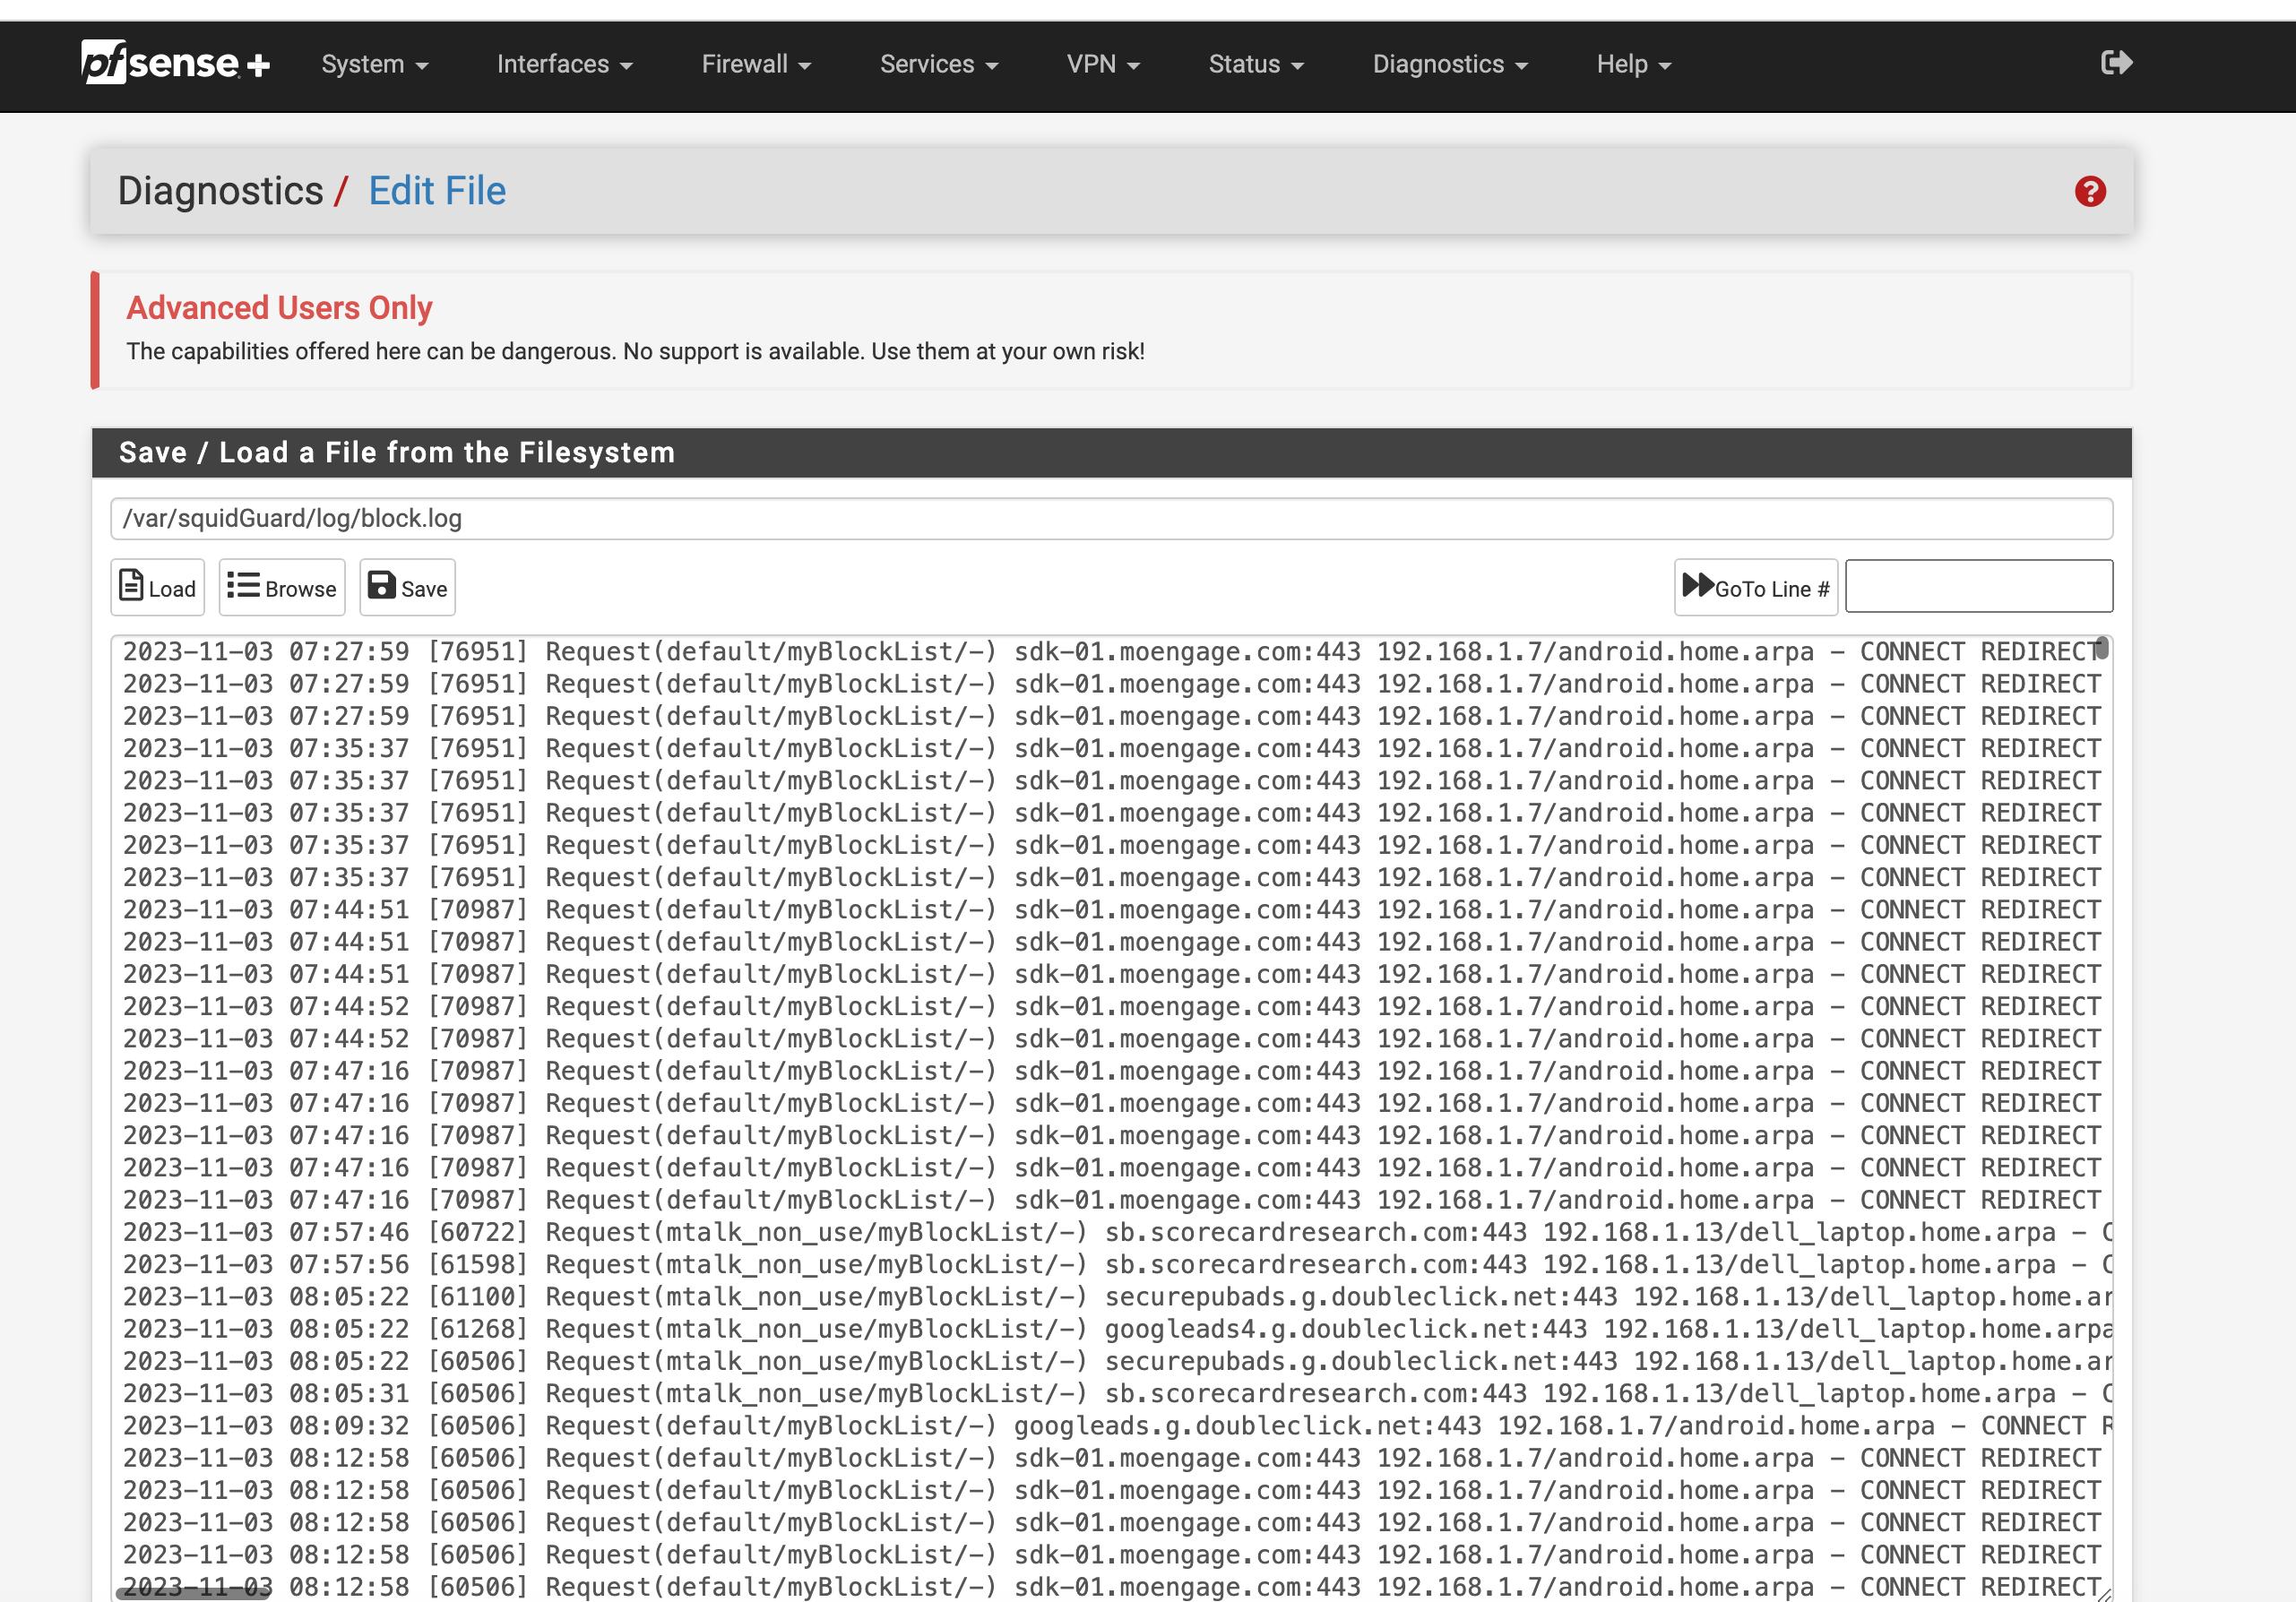Click the GoTo Line # button
This screenshot has width=2296, height=1602.
(1755, 587)
